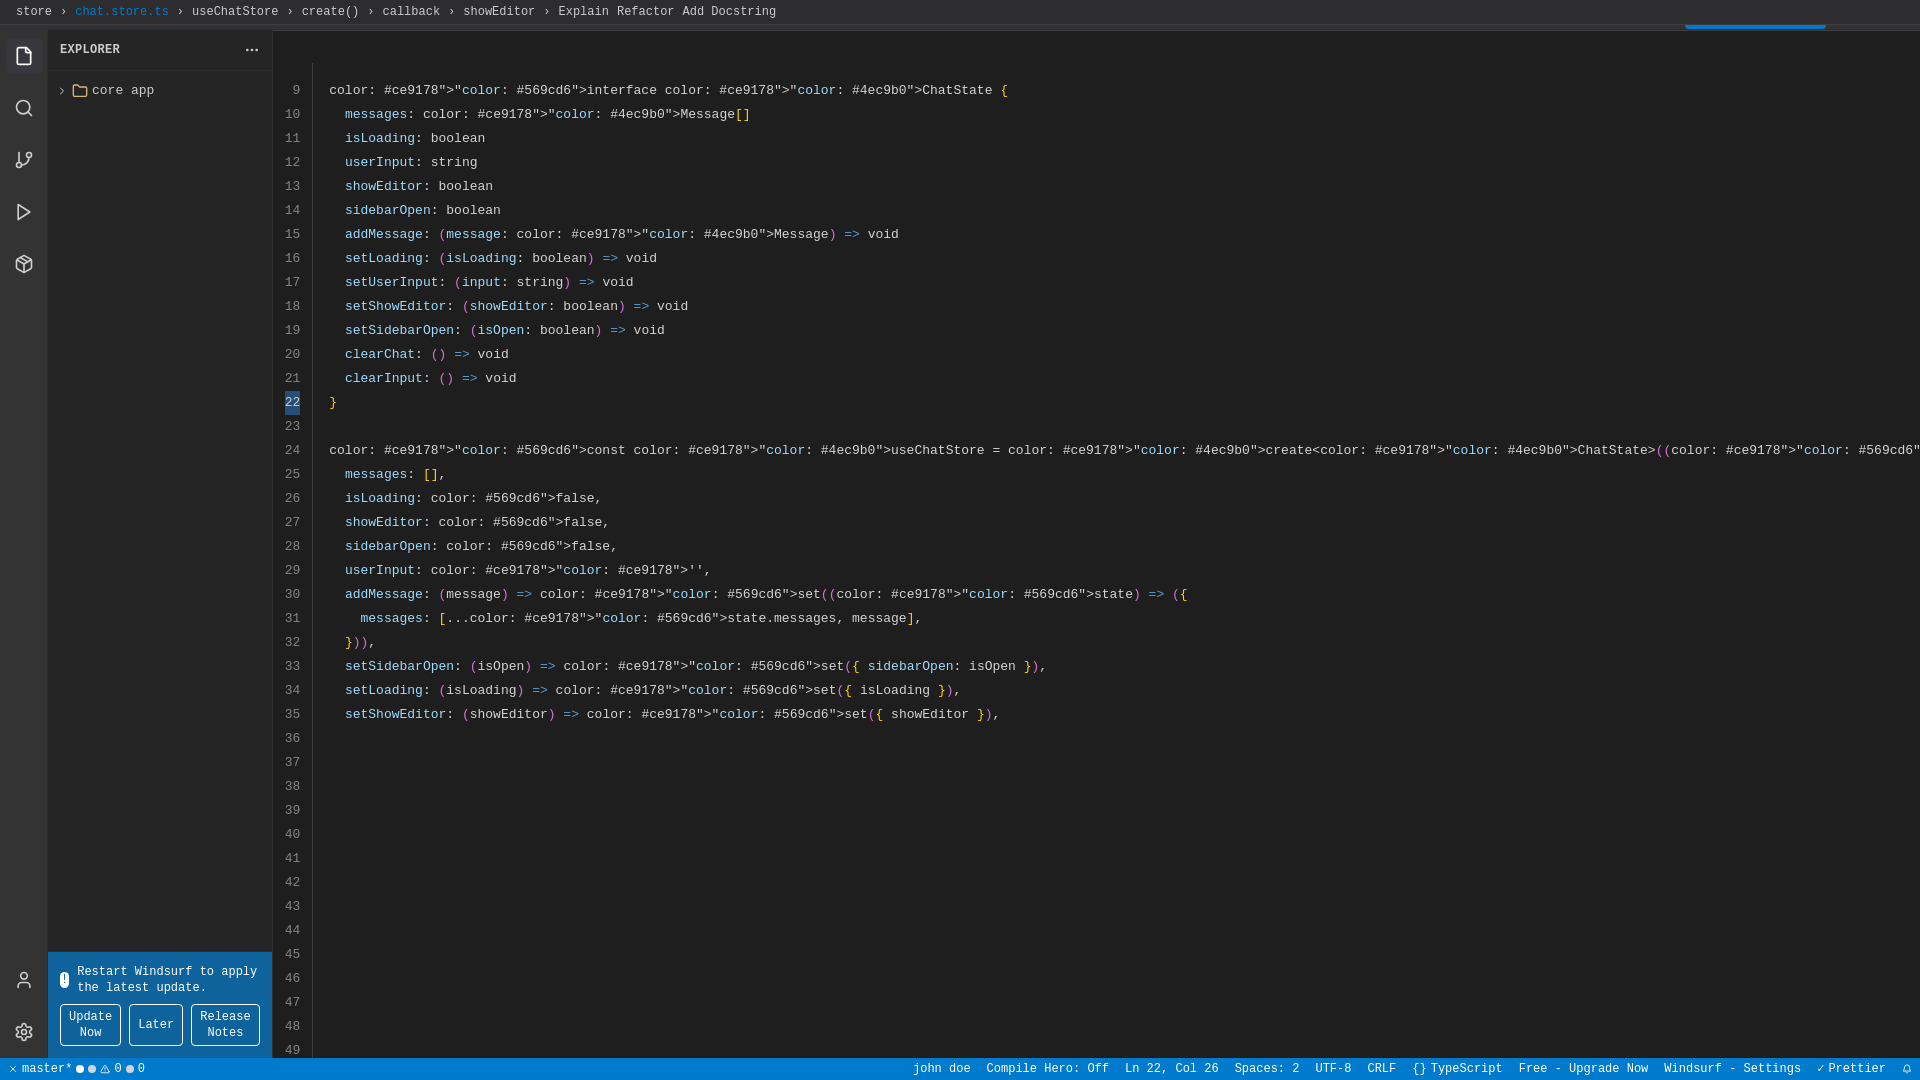The width and height of the screenshot is (1920, 1080).
Task: Click callback breadcrumb
Action: coord(411,12)
